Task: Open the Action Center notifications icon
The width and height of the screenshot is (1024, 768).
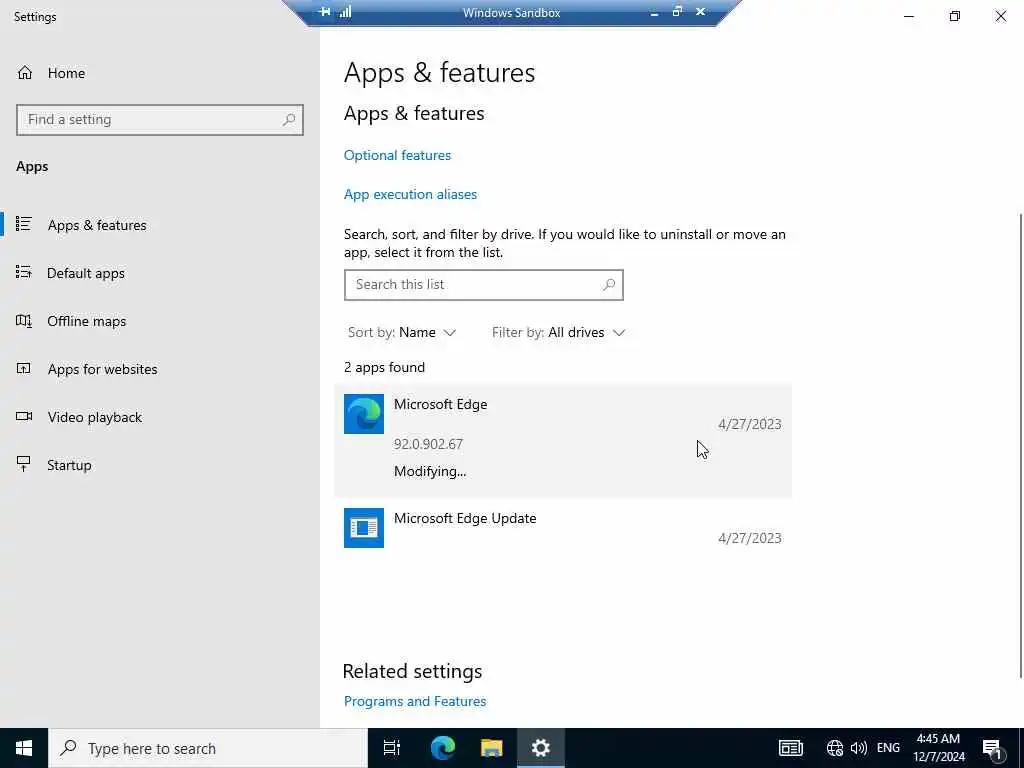Action: tap(993, 748)
